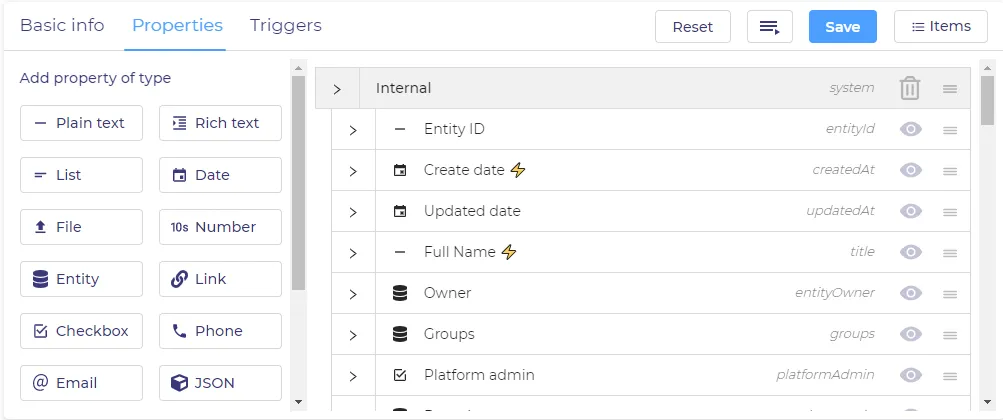Click the plain text dash icon of Full Name

pos(400,252)
